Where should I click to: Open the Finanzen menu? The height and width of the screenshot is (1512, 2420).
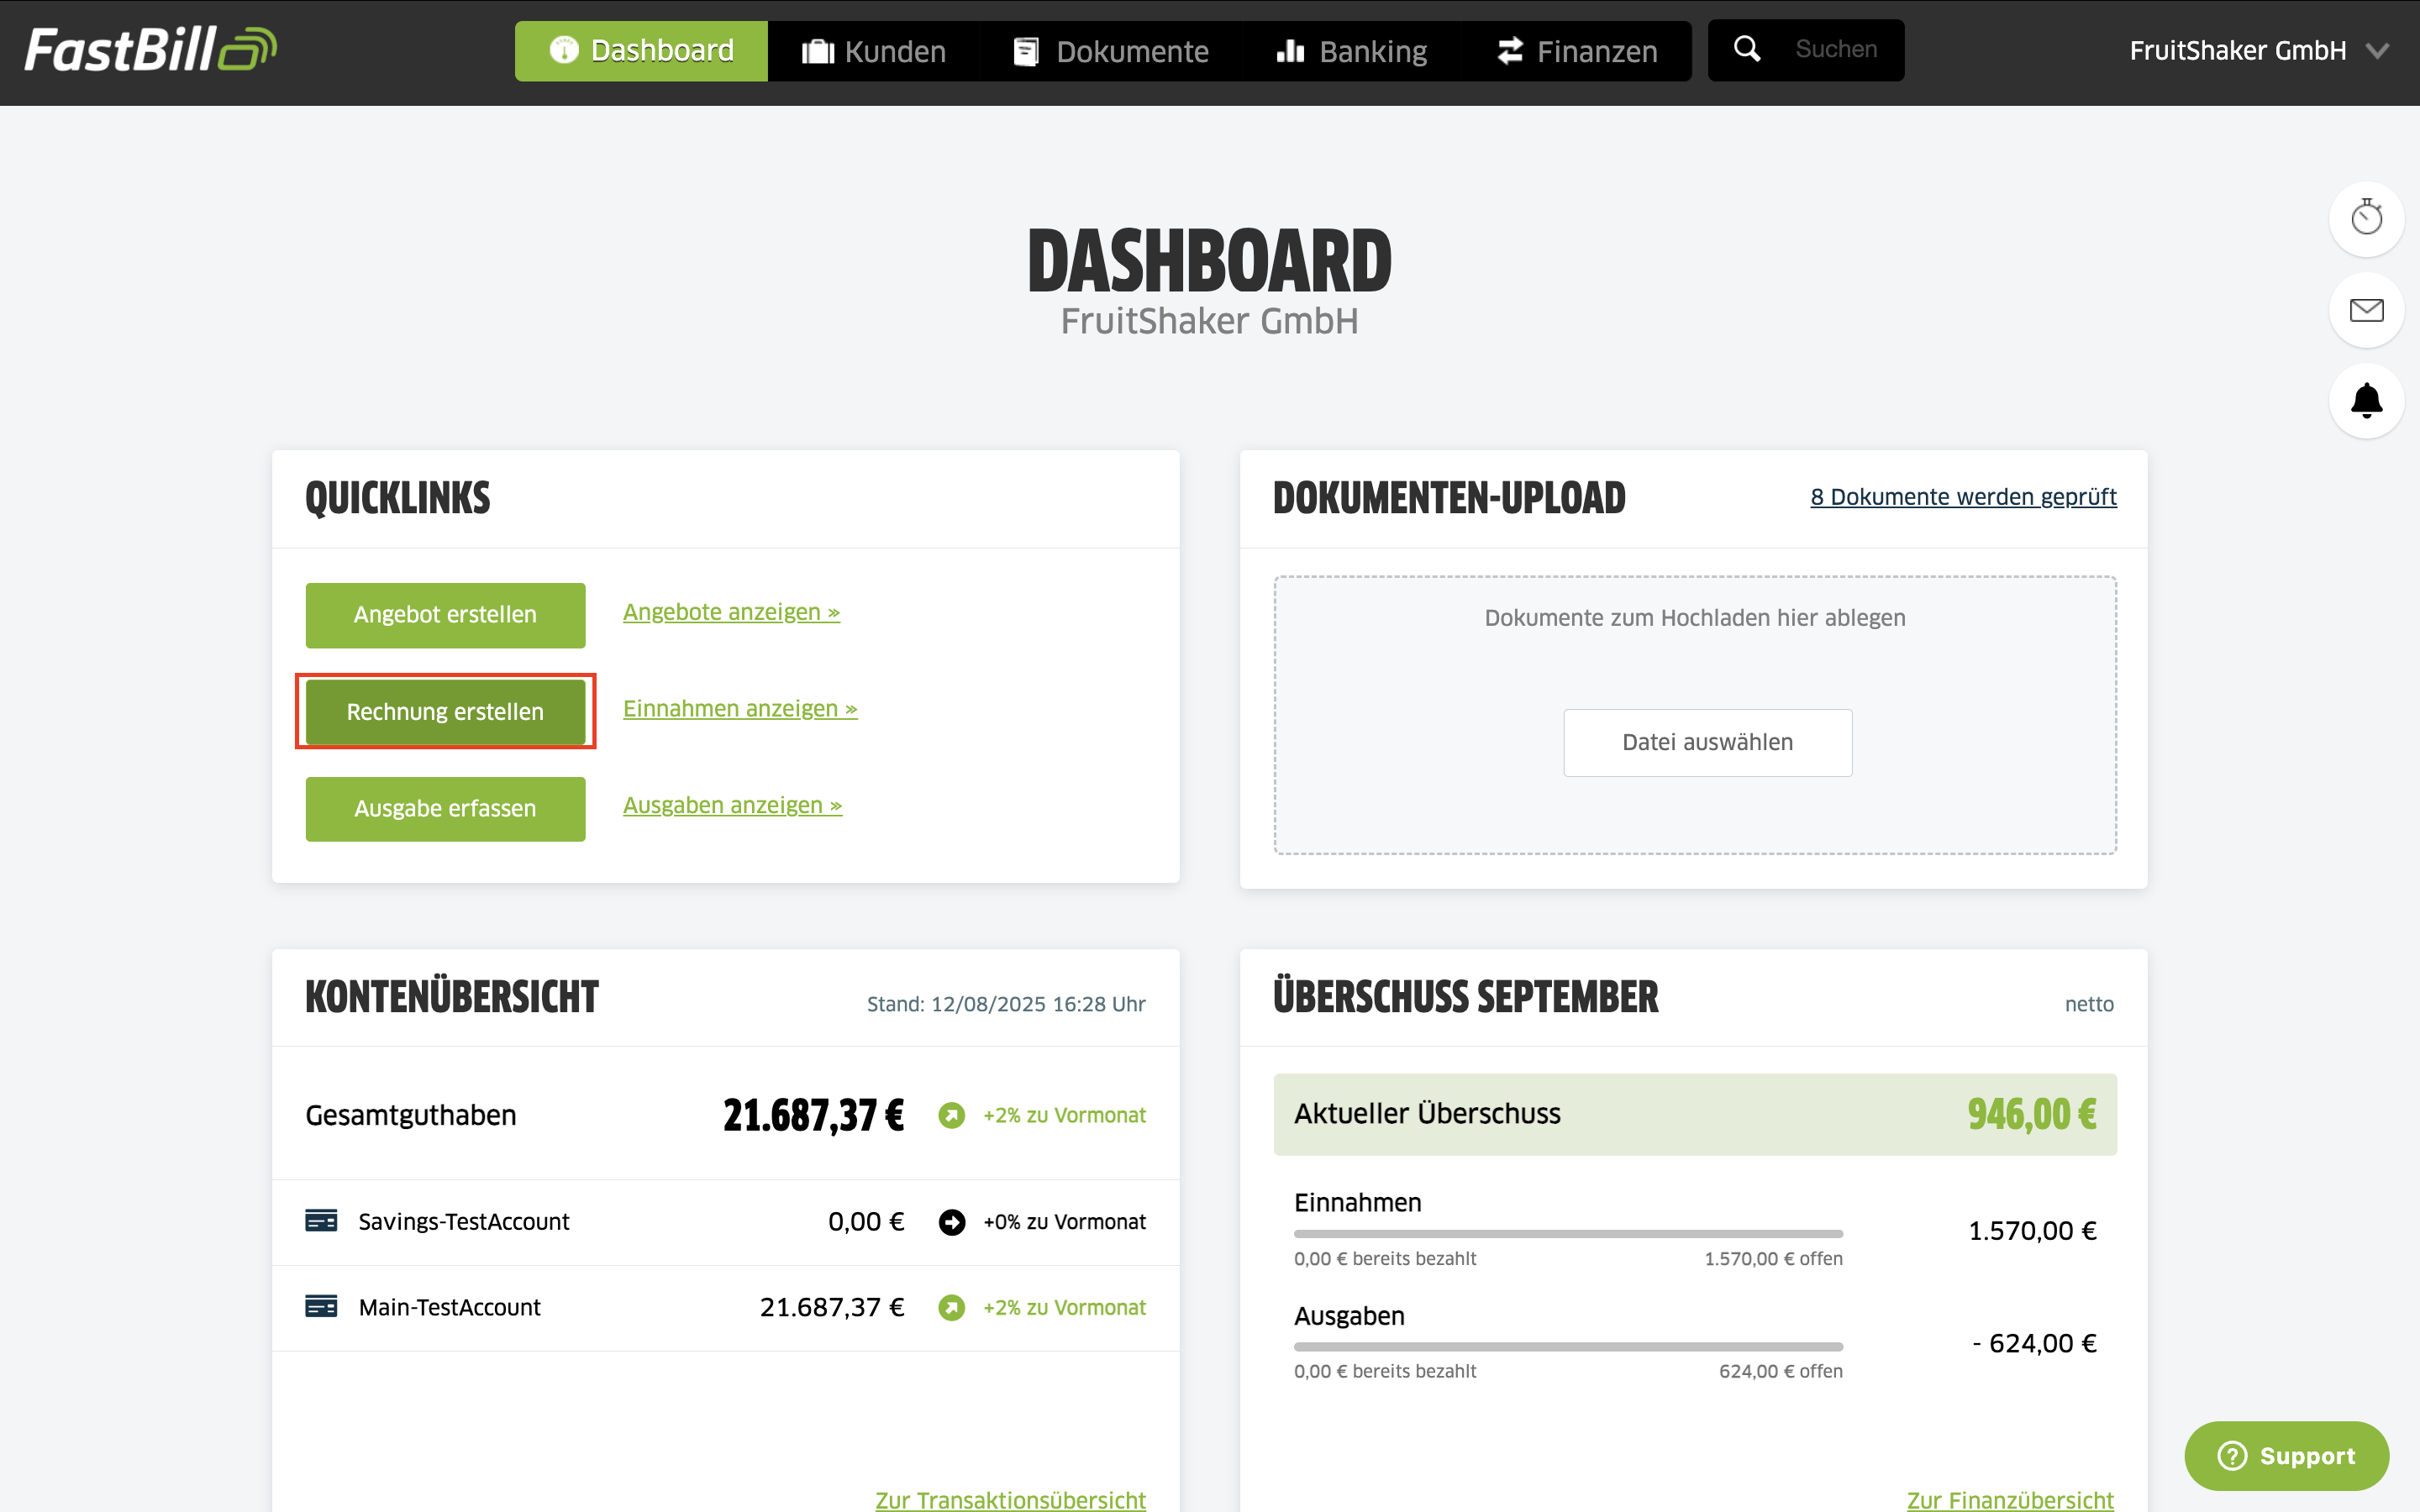pyautogui.click(x=1577, y=51)
